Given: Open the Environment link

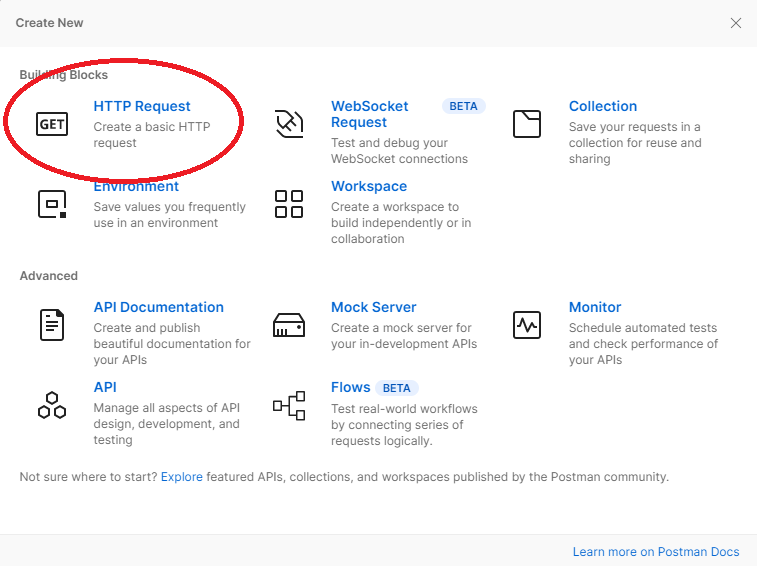Looking at the screenshot, I should [x=136, y=186].
